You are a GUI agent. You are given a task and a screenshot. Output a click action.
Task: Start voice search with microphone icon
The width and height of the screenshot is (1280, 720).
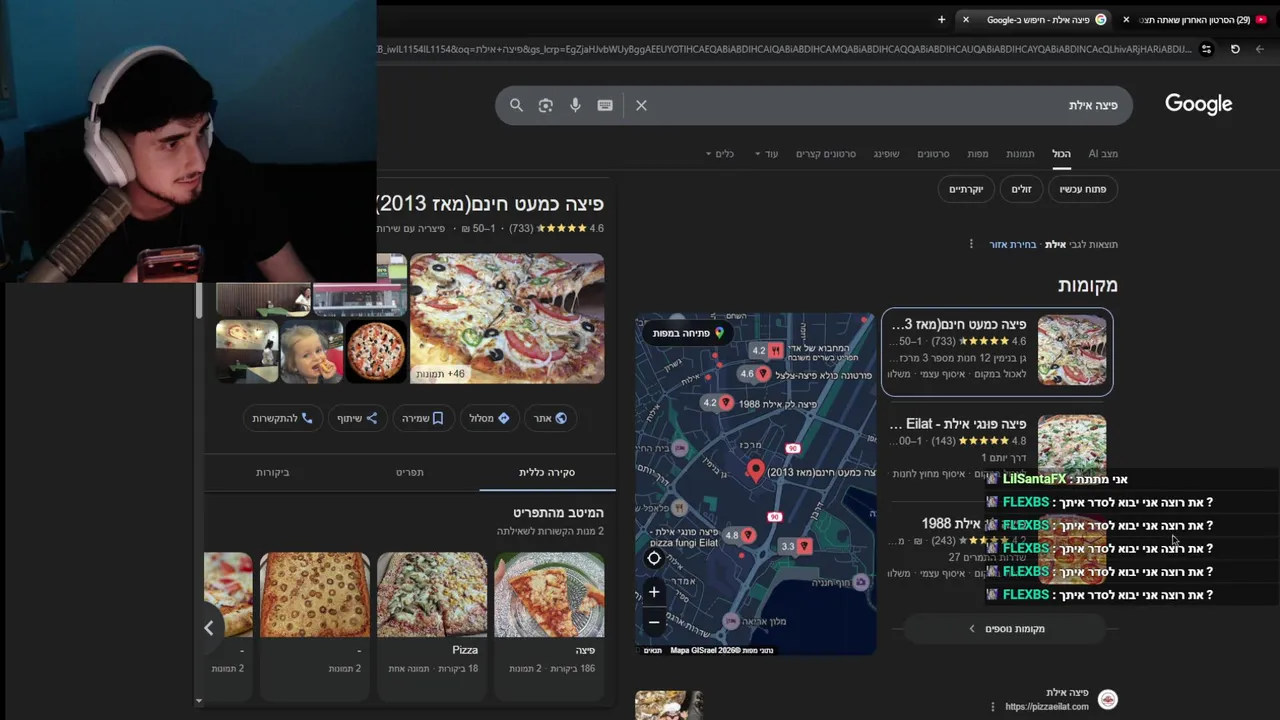pyautogui.click(x=575, y=105)
